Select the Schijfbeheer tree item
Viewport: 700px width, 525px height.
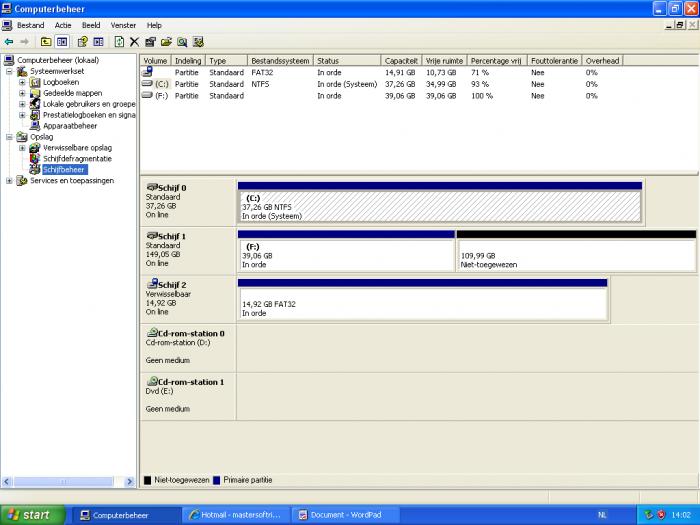64,170
